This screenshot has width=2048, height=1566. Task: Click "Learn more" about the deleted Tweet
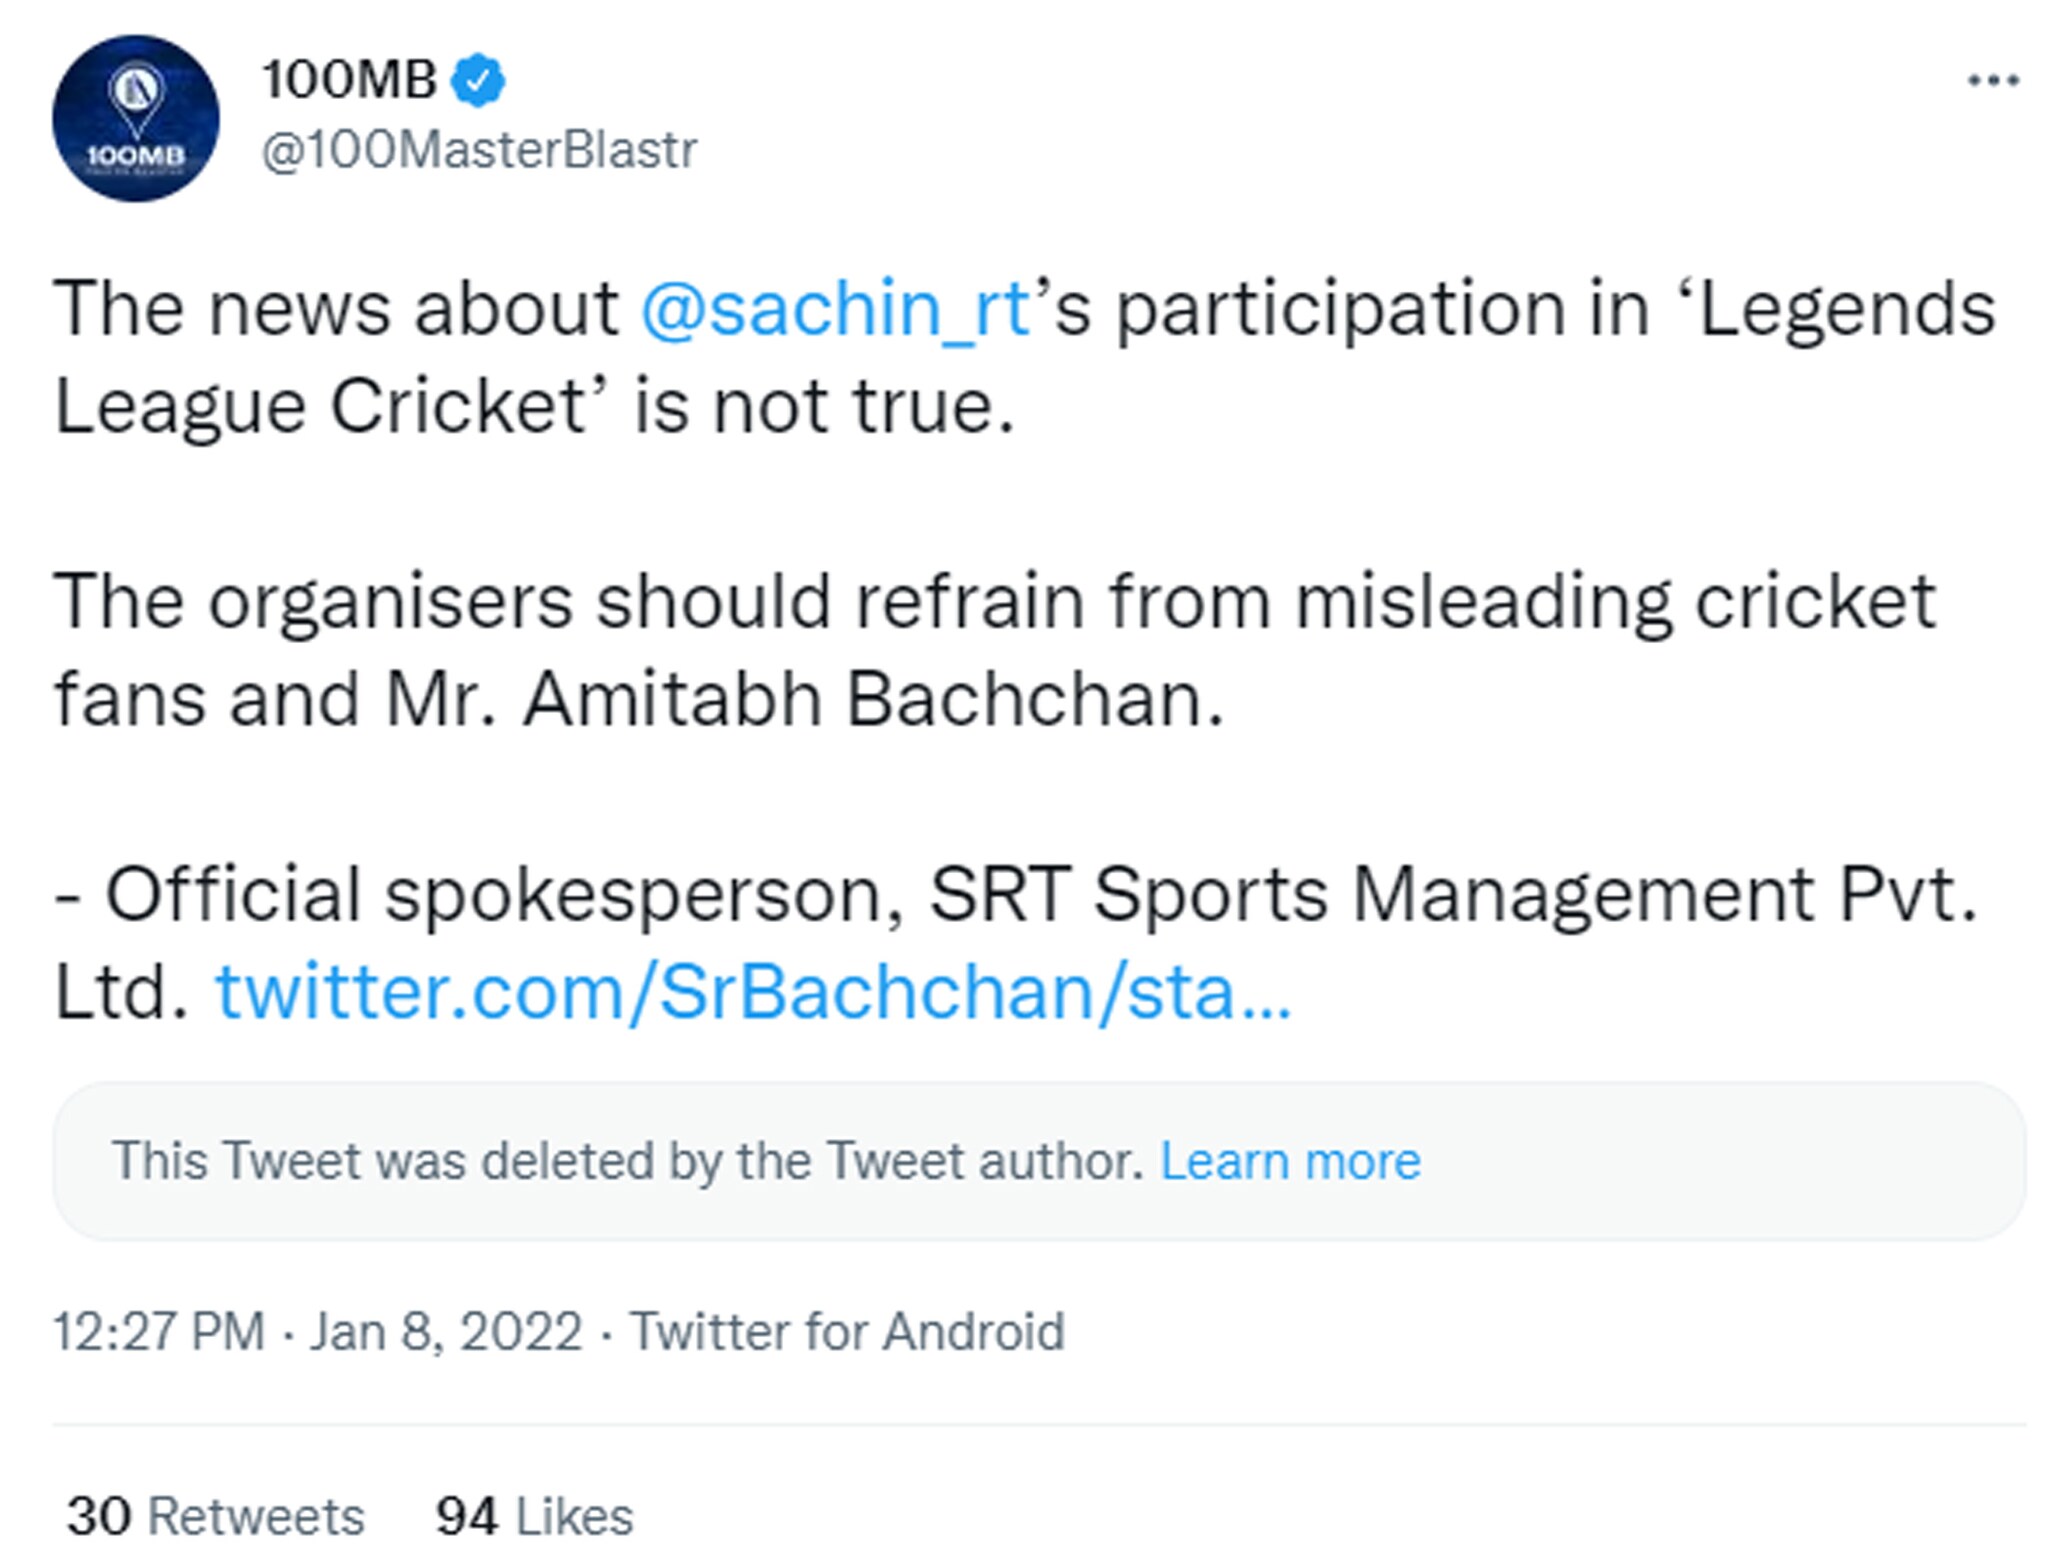pyautogui.click(x=1290, y=1161)
